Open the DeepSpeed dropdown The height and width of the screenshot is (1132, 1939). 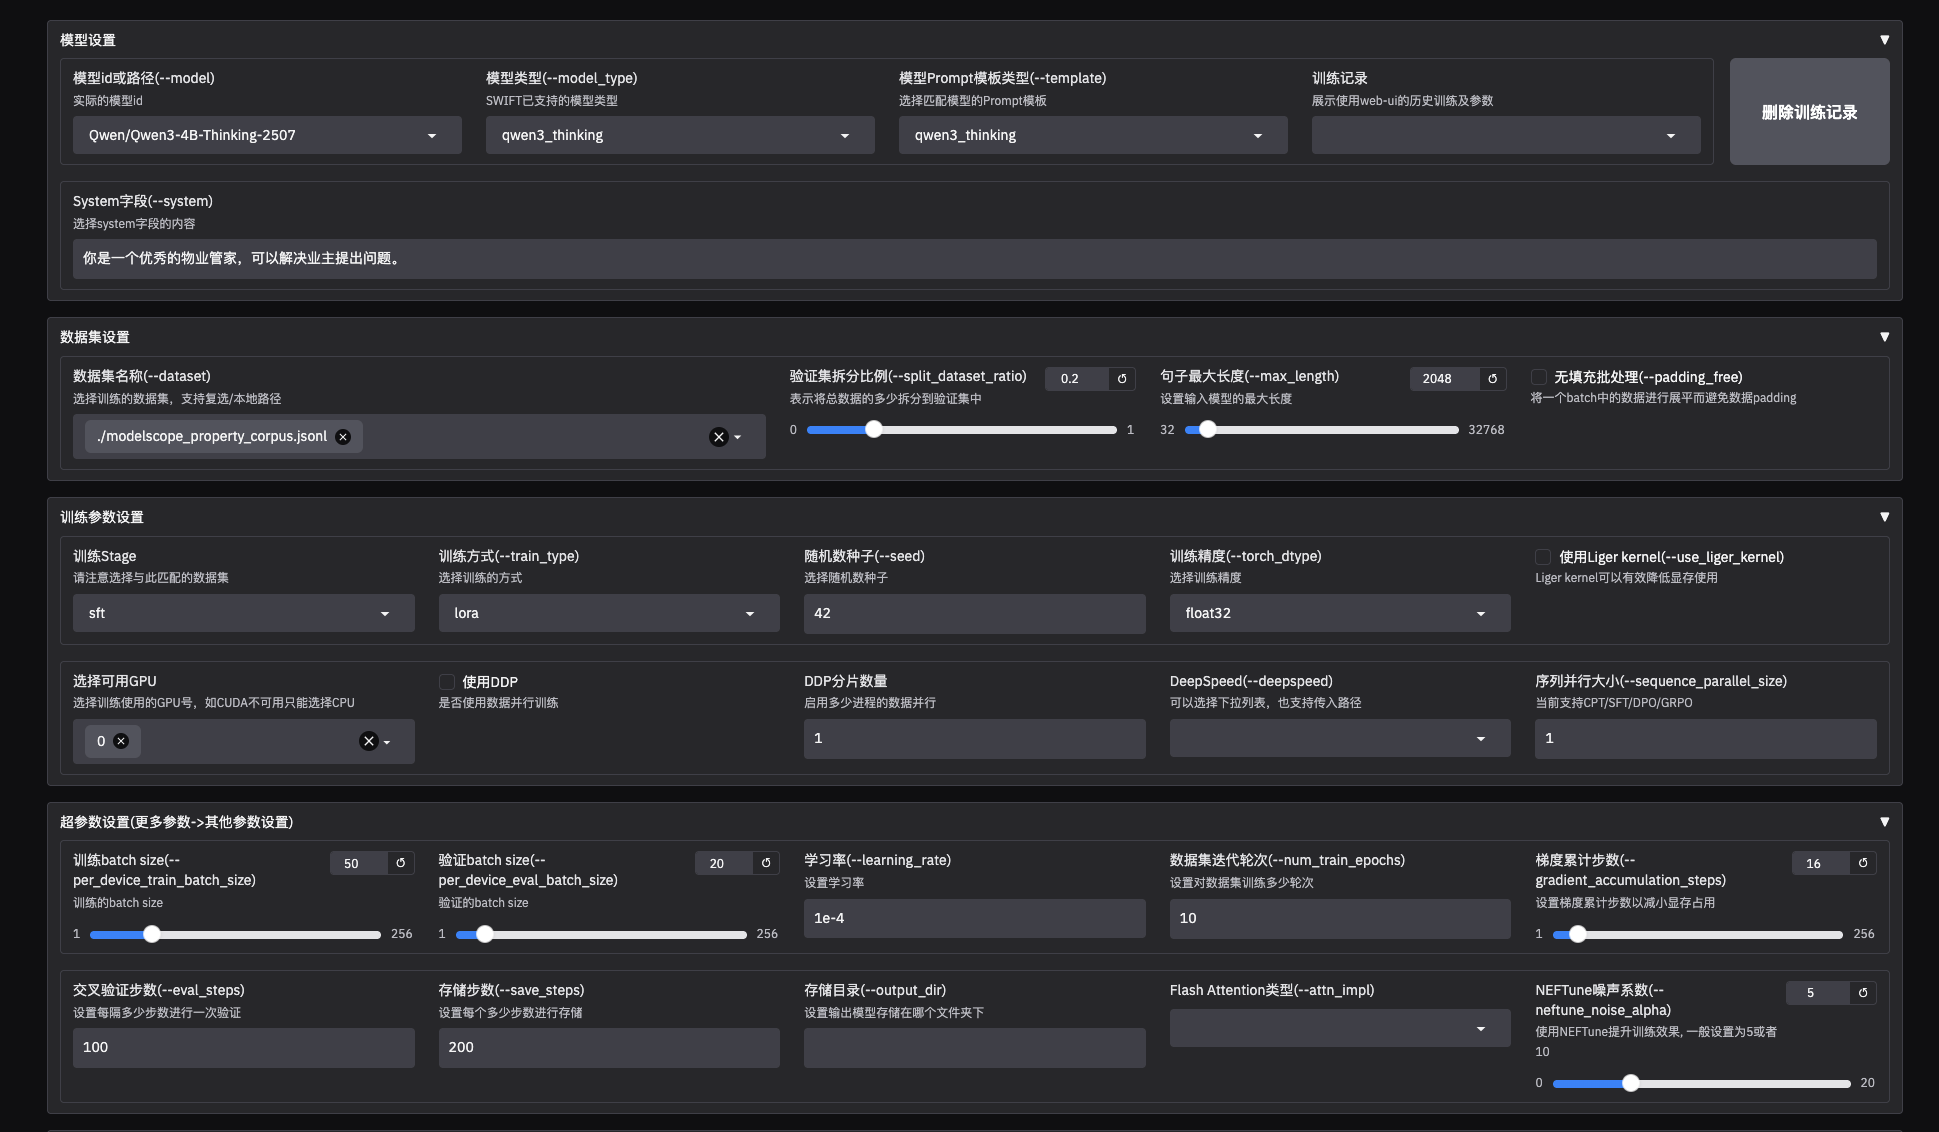(x=1339, y=738)
